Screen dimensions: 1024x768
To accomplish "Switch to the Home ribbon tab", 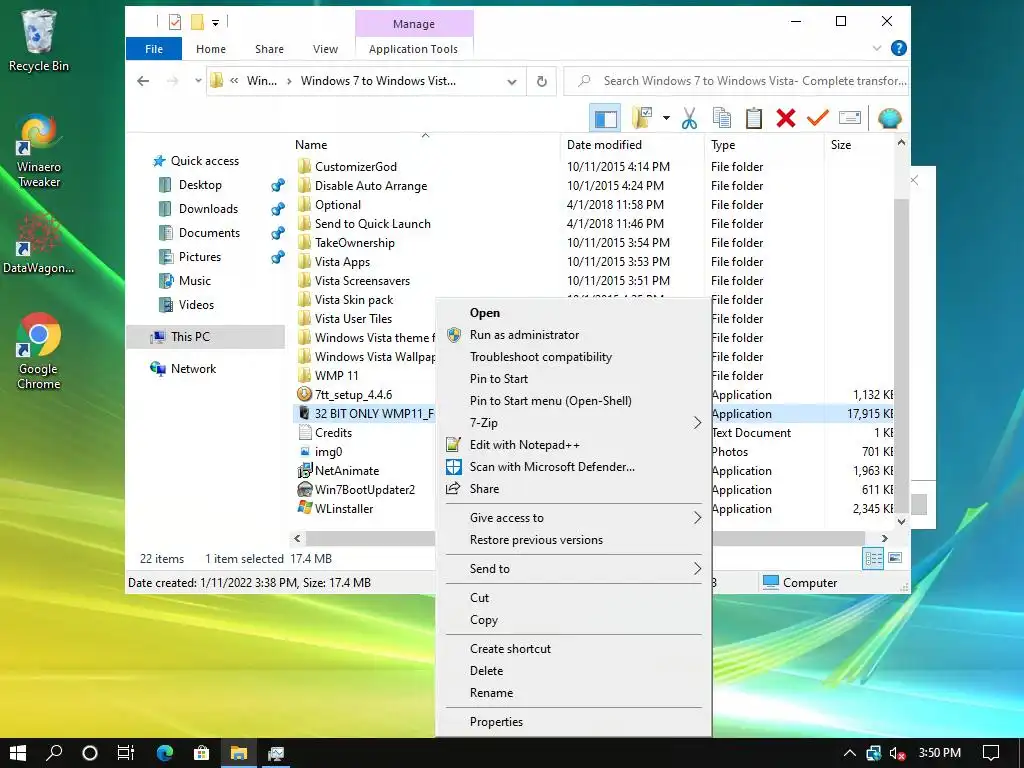I will [x=211, y=49].
